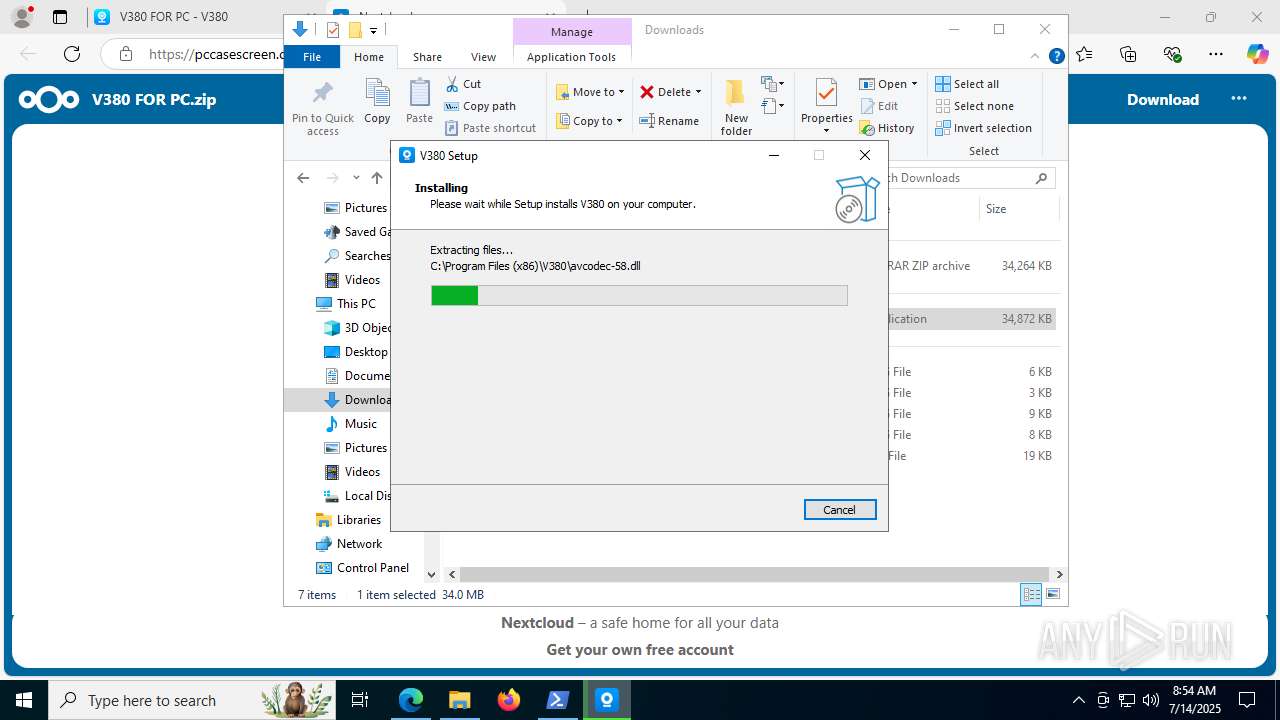Open recent locations dropdown in Explorer
The height and width of the screenshot is (720, 1280).
[x=356, y=178]
